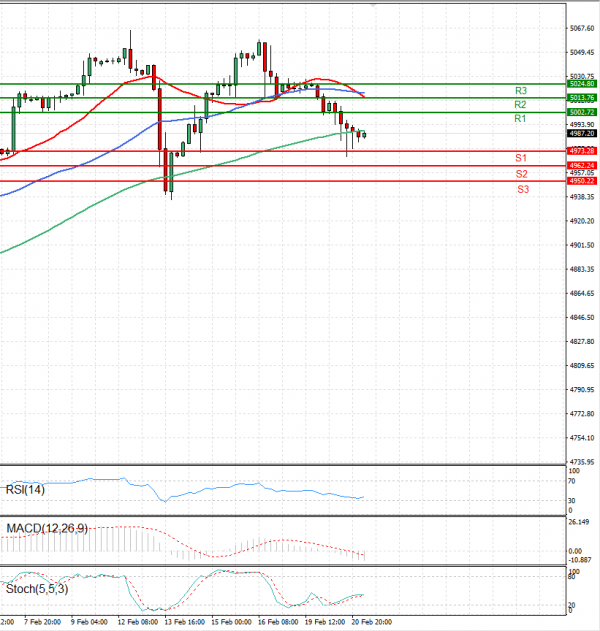Viewport: 600px width, 631px height.
Task: Click the latest candlestick on the chart
Action: pos(364,135)
